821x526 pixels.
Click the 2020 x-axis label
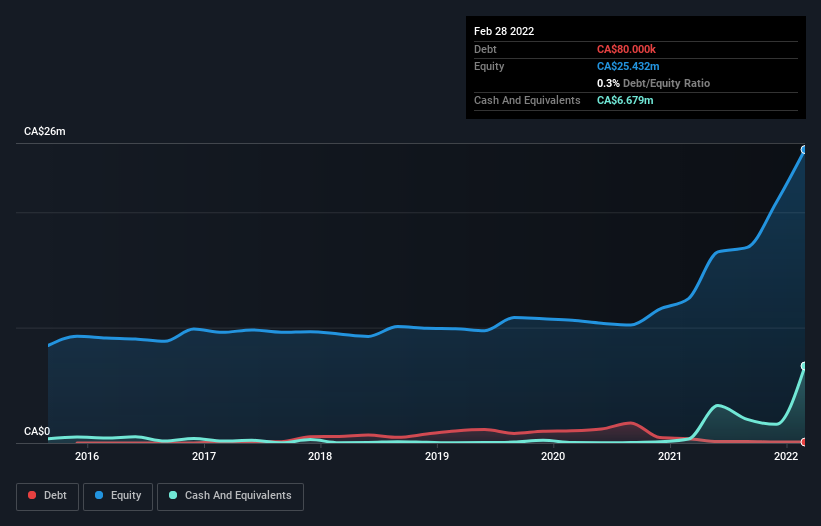pyautogui.click(x=553, y=456)
